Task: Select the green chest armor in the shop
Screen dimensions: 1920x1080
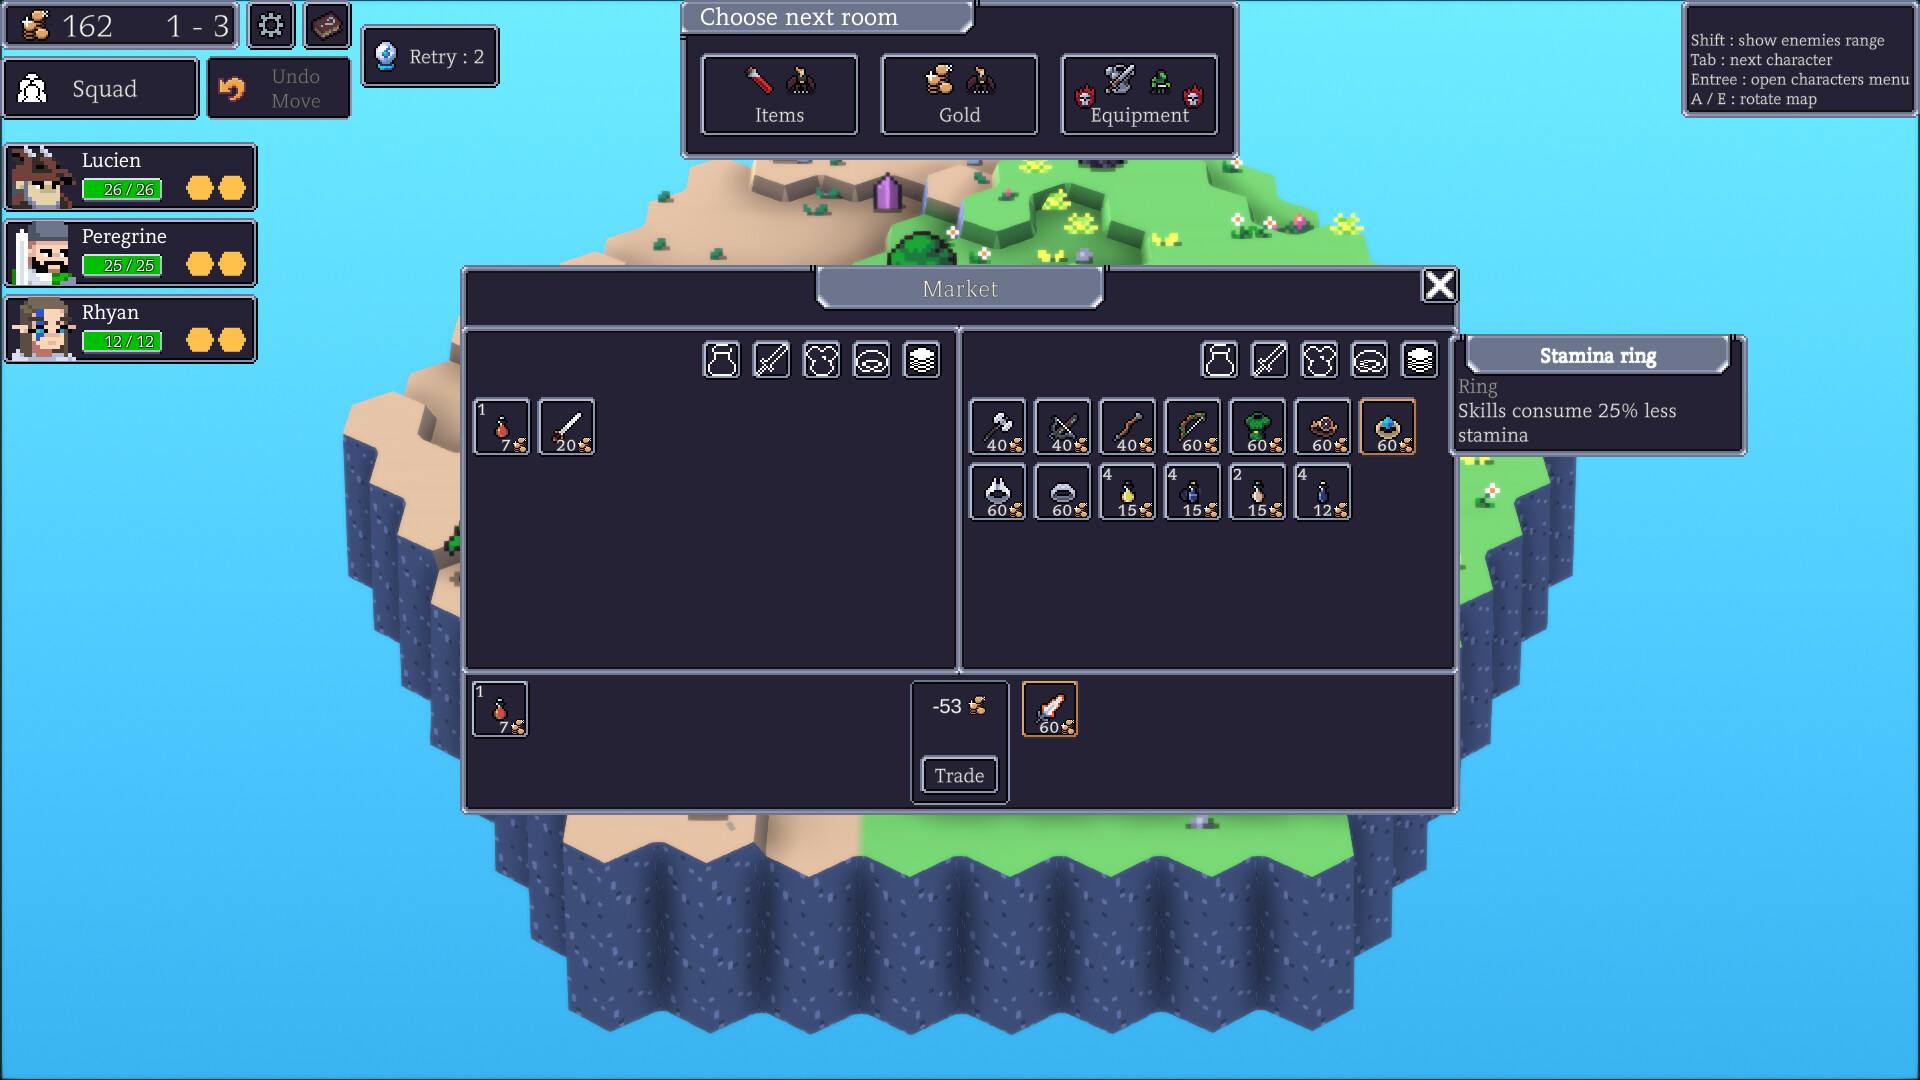Action: (1258, 427)
